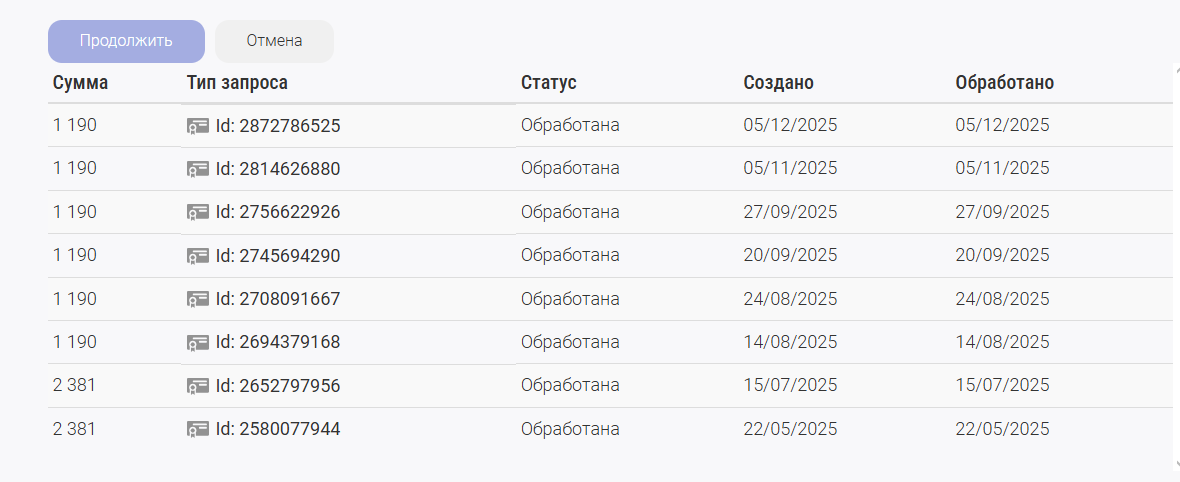Screen dimensions: 1180x482
Task: Open request Id: 2872786525
Action: pos(278,127)
